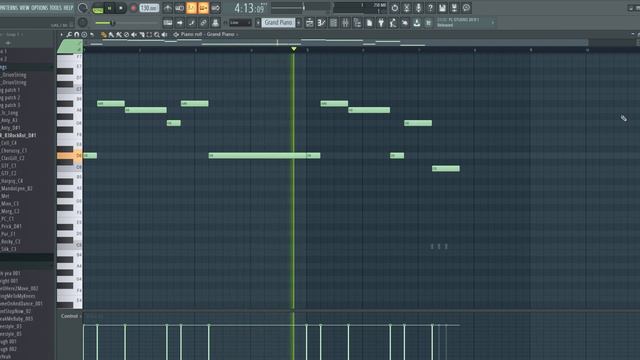
Task: Open the Stamp chord selector in piano roll
Action: click(x=84, y=35)
